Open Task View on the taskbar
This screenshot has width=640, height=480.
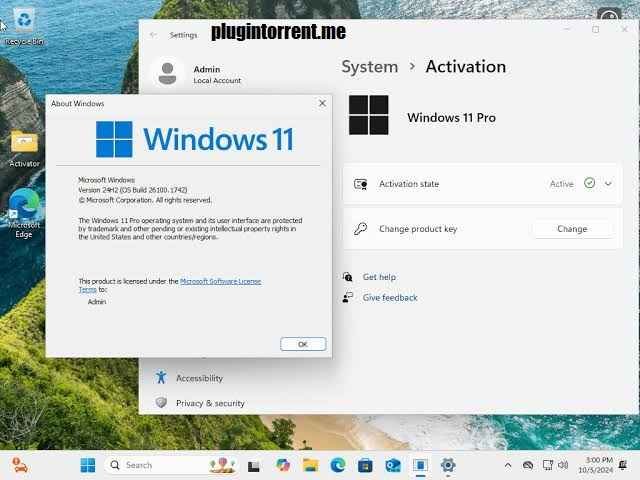(253, 466)
